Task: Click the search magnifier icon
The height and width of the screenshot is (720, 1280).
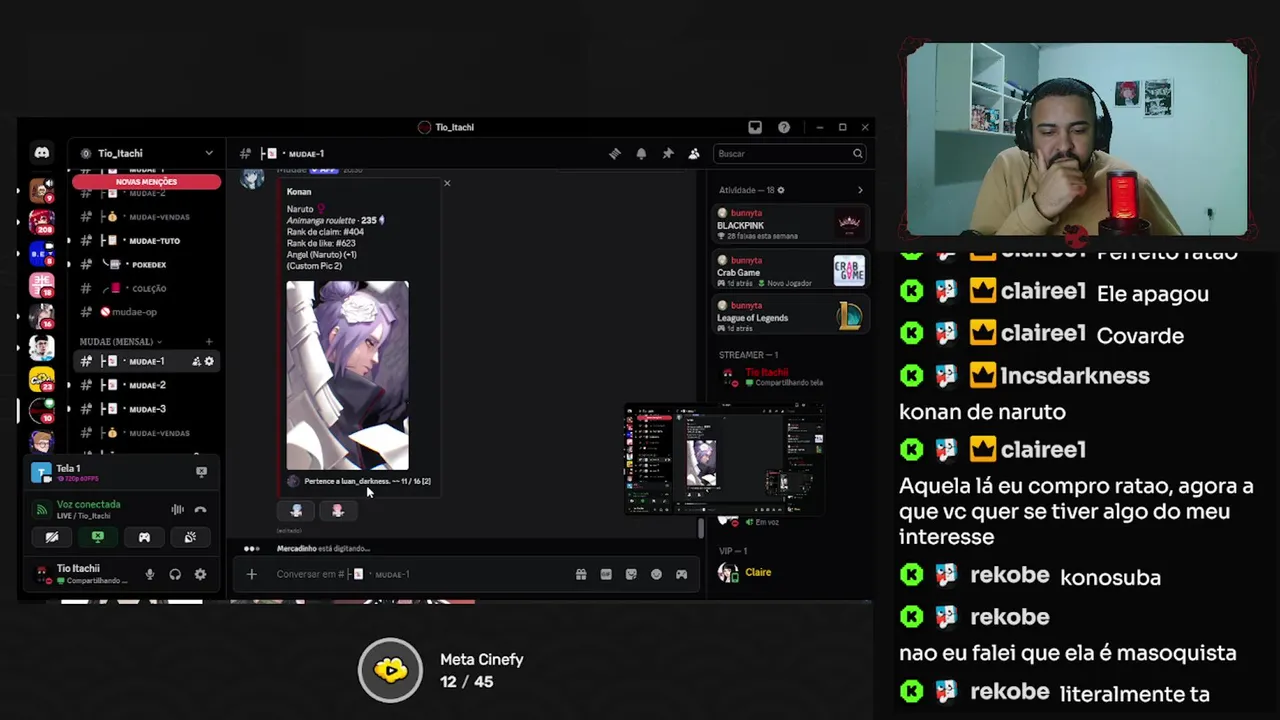Action: tap(857, 153)
